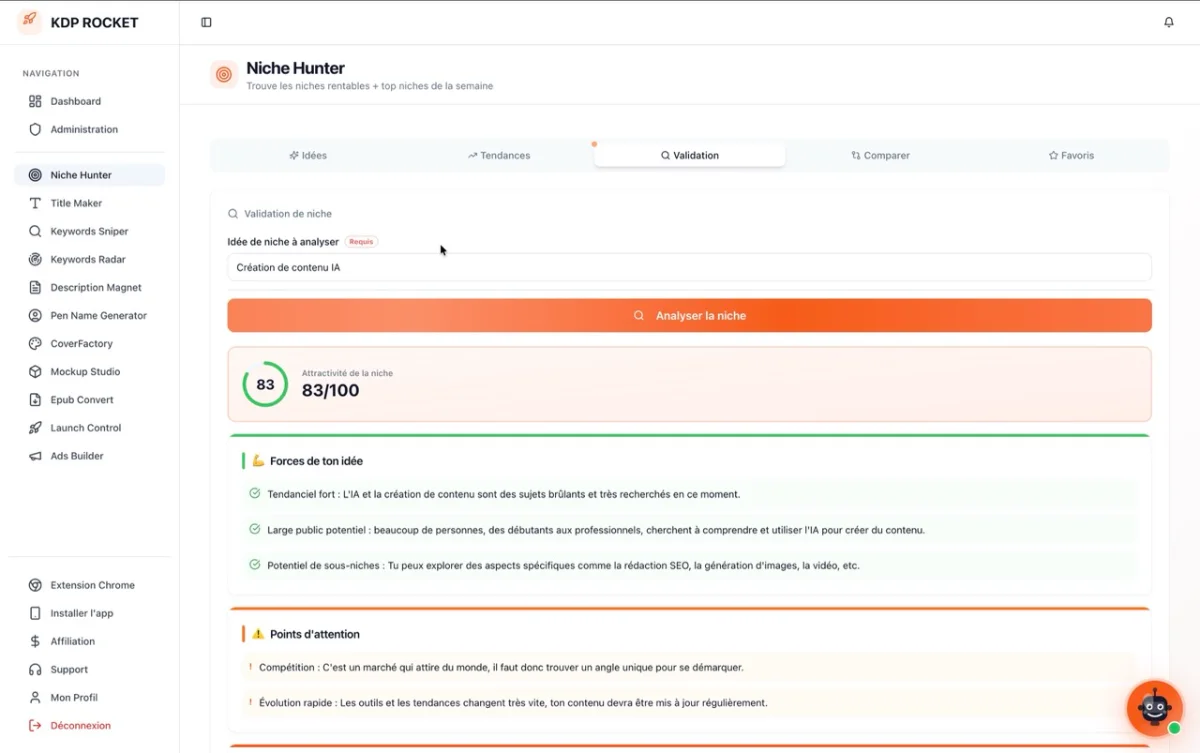Open the Favoris tab

1071,155
